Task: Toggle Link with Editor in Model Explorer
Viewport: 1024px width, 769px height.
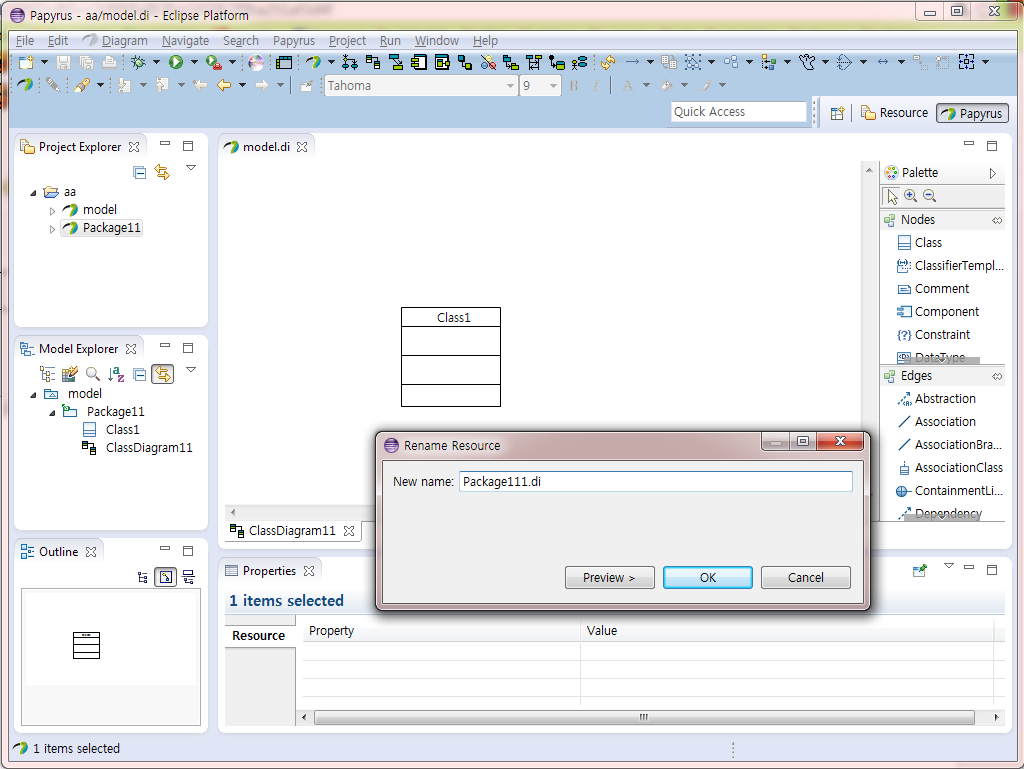Action: pos(163,374)
